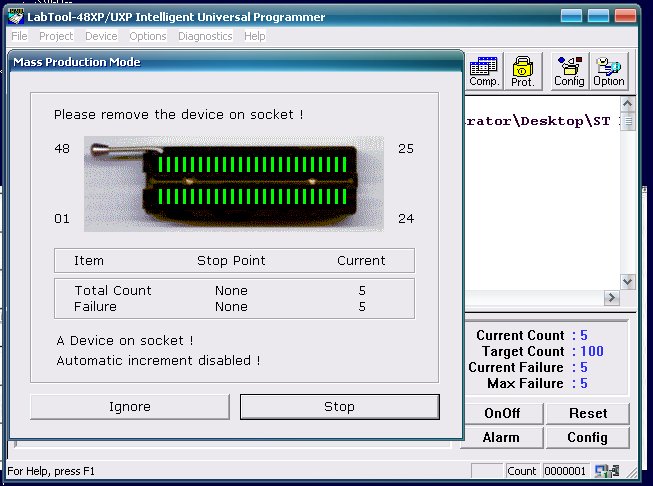This screenshot has width=653, height=486.
Task: Open the Help menu
Action: tap(254, 36)
